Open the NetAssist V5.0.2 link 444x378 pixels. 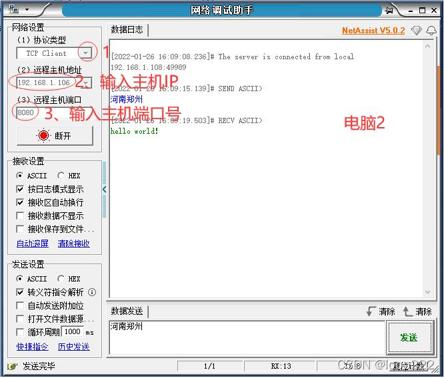pos(373,30)
